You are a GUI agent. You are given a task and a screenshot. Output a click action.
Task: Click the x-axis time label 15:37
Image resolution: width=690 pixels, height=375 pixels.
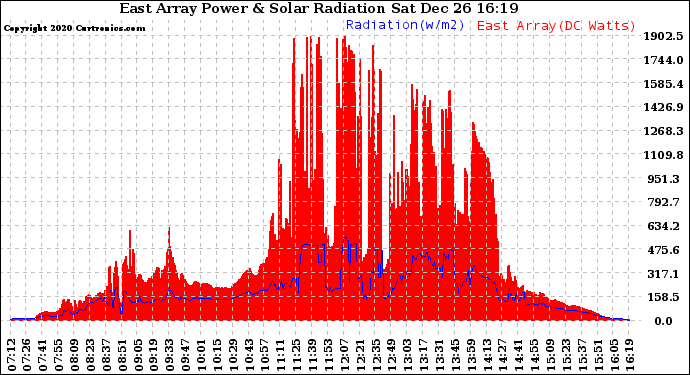[x=582, y=355]
